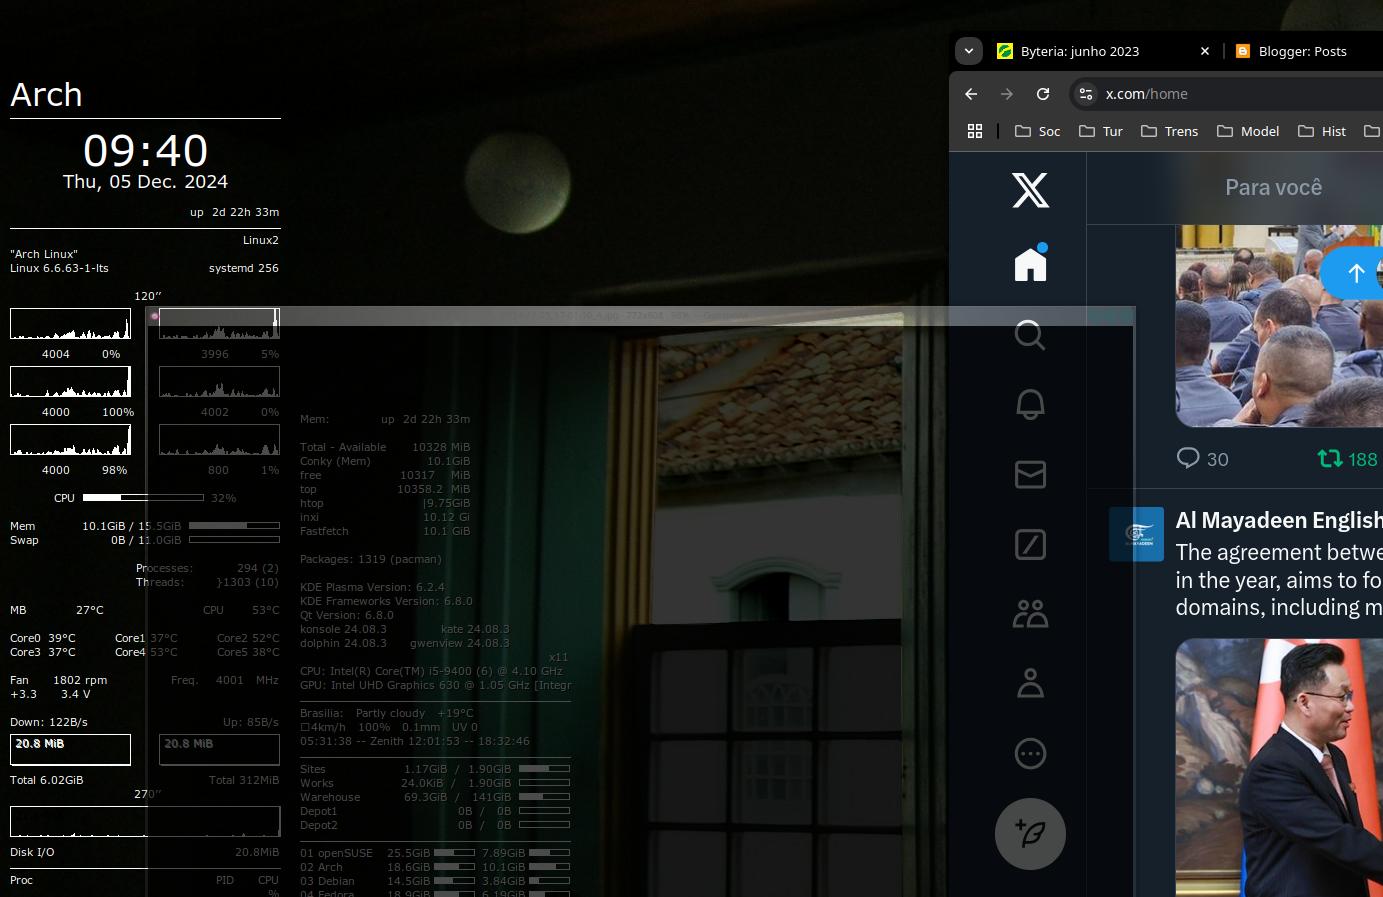Click the Packages: 1319 (pacman) line
This screenshot has width=1383, height=897.
click(370, 559)
